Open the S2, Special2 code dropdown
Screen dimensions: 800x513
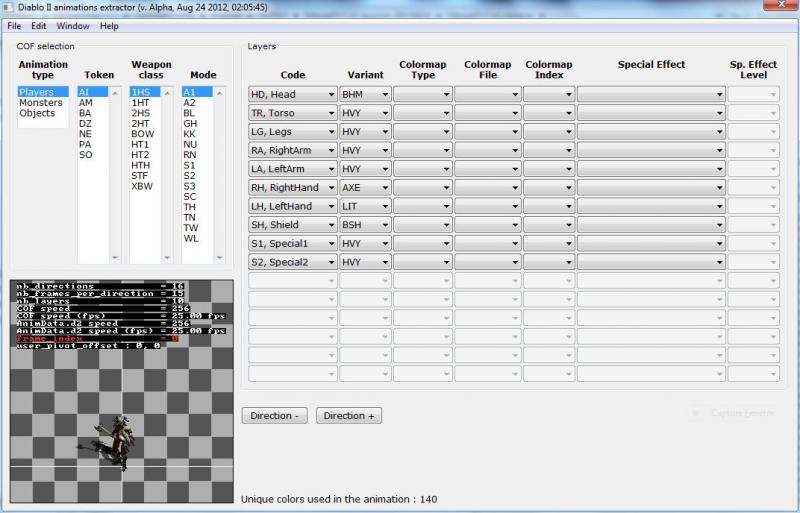click(293, 262)
